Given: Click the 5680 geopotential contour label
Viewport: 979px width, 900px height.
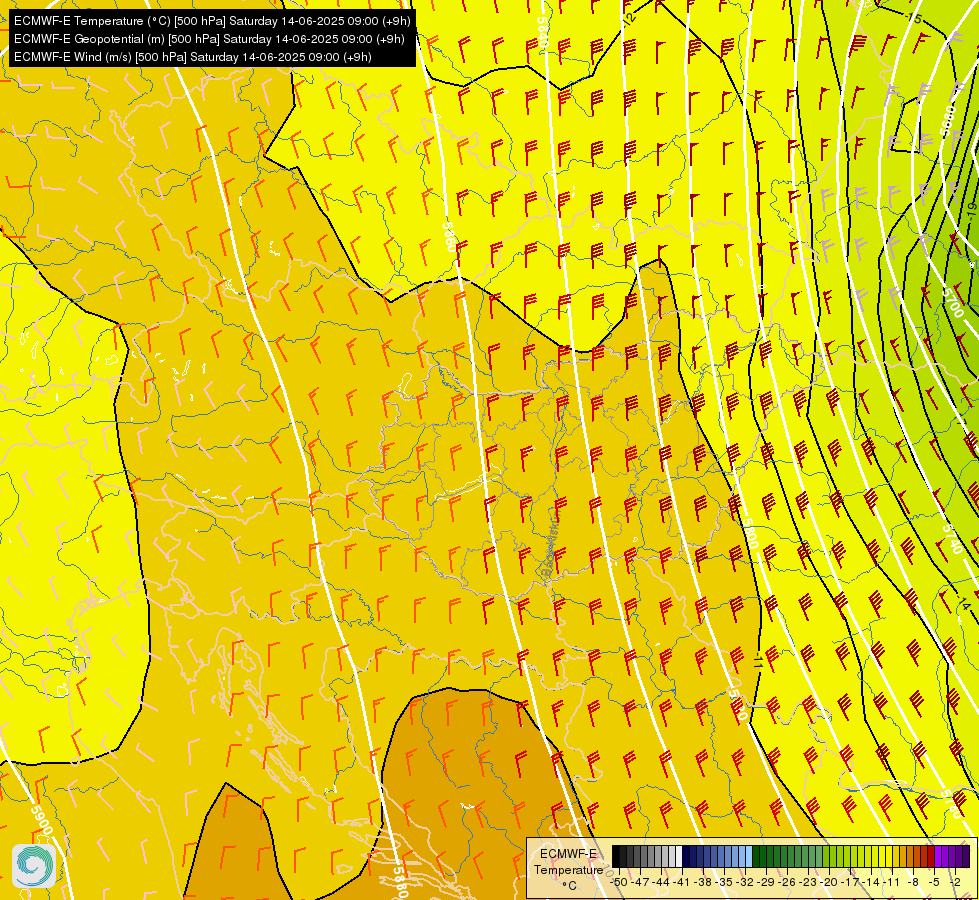Looking at the screenshot, I should (x=948, y=121).
